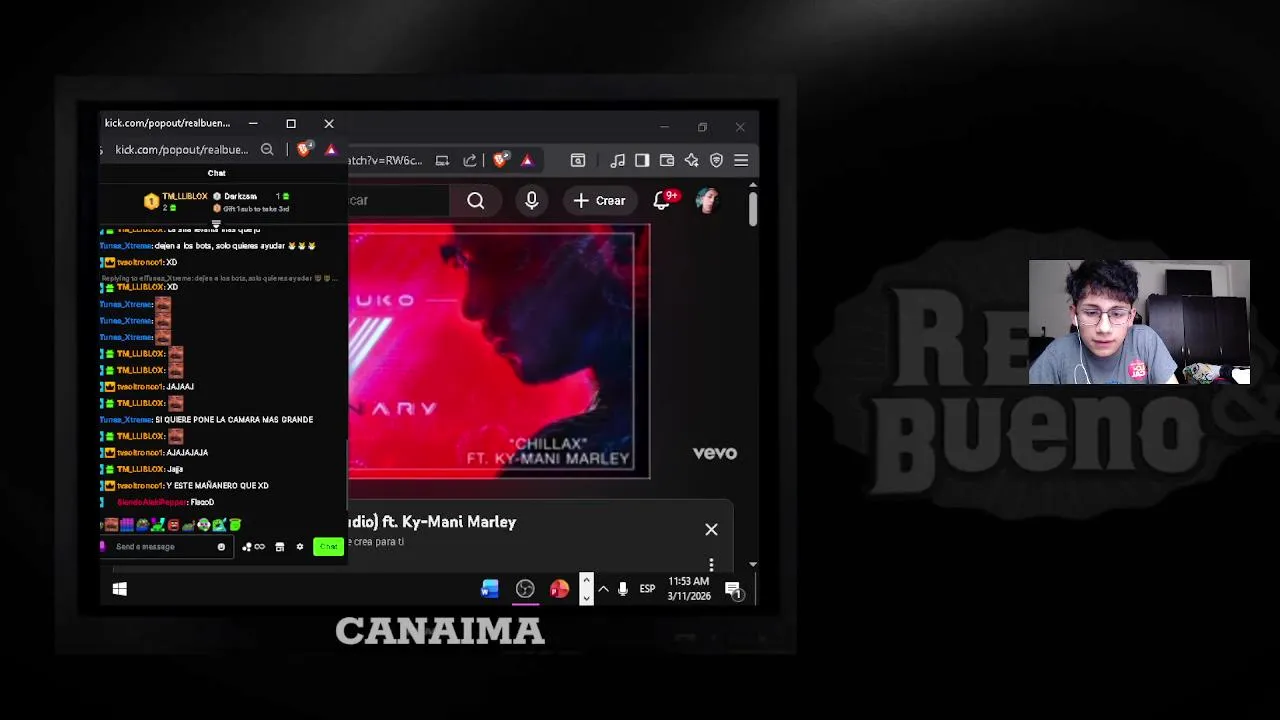Click the channel points icon next to chat input
The image size is (1280, 720).
253,547
